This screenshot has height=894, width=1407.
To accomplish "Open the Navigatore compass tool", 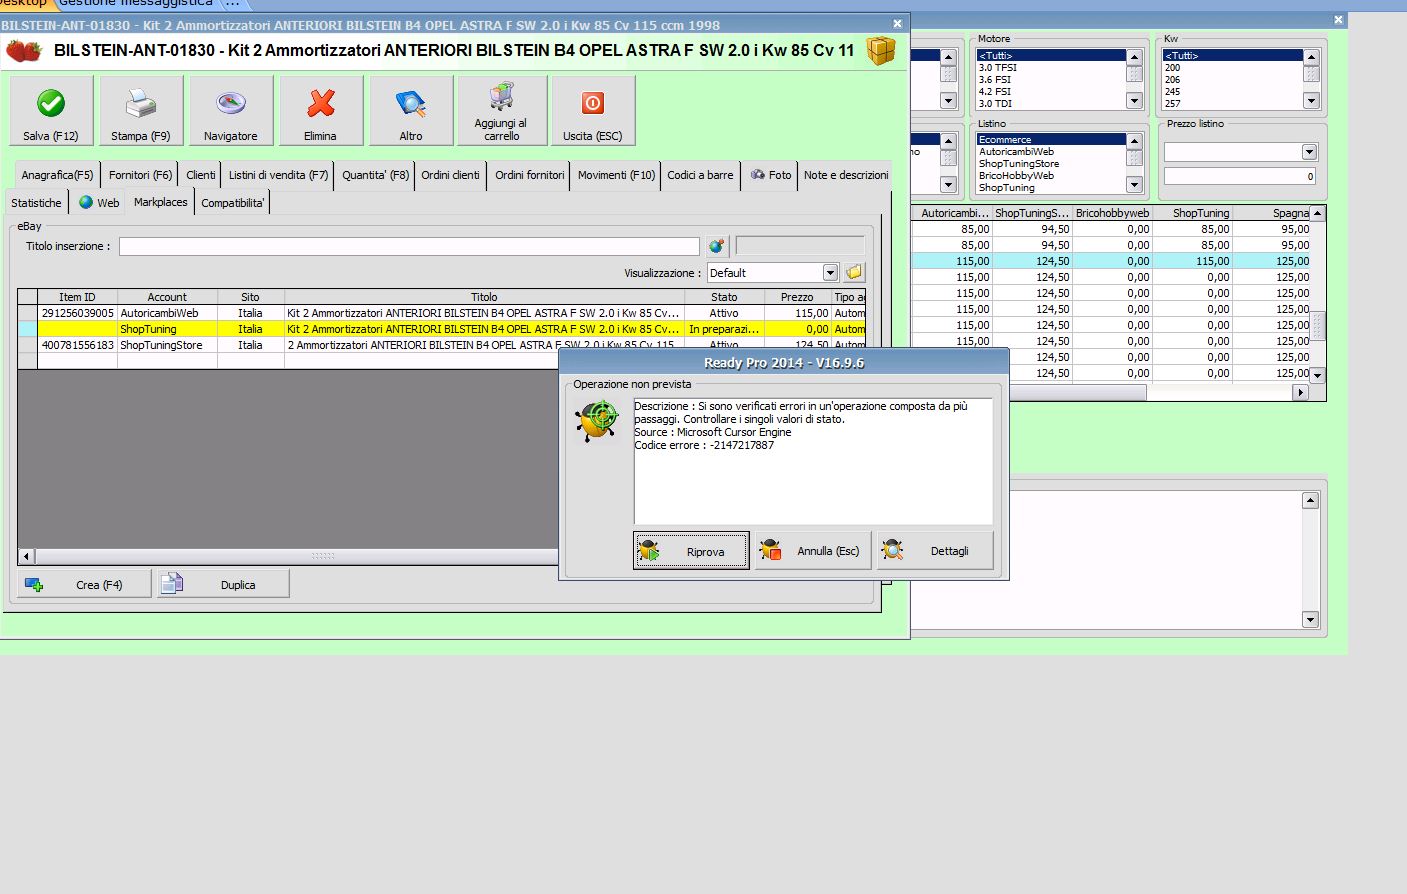I will point(231,111).
